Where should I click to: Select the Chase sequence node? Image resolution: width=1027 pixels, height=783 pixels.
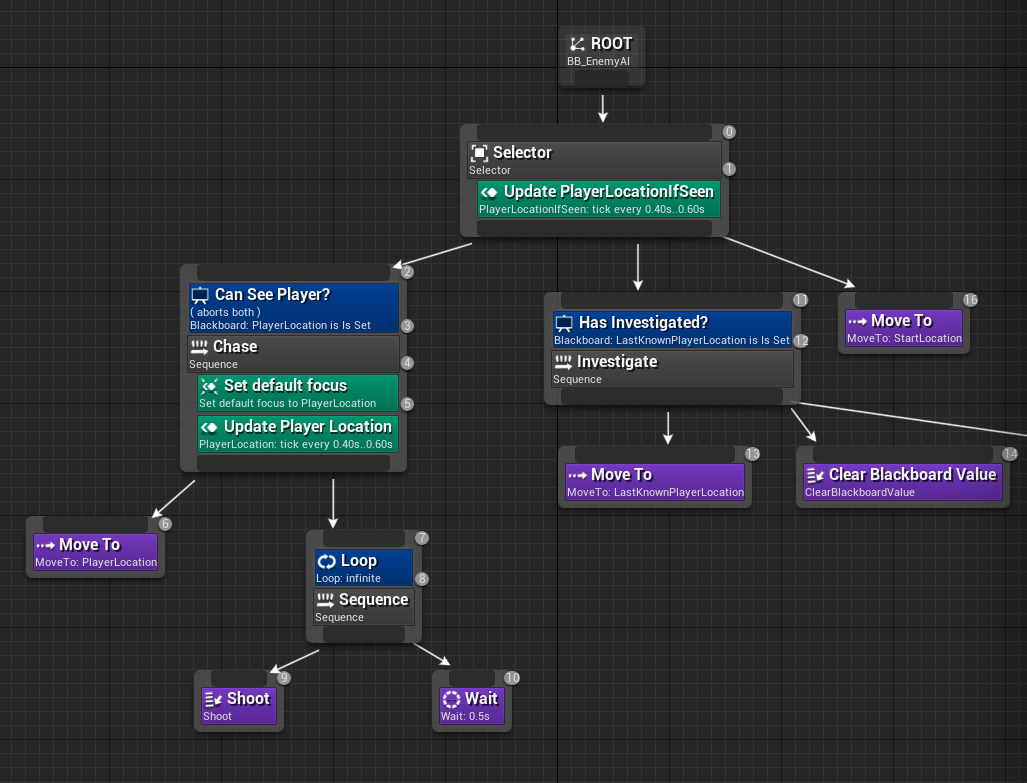tap(293, 354)
